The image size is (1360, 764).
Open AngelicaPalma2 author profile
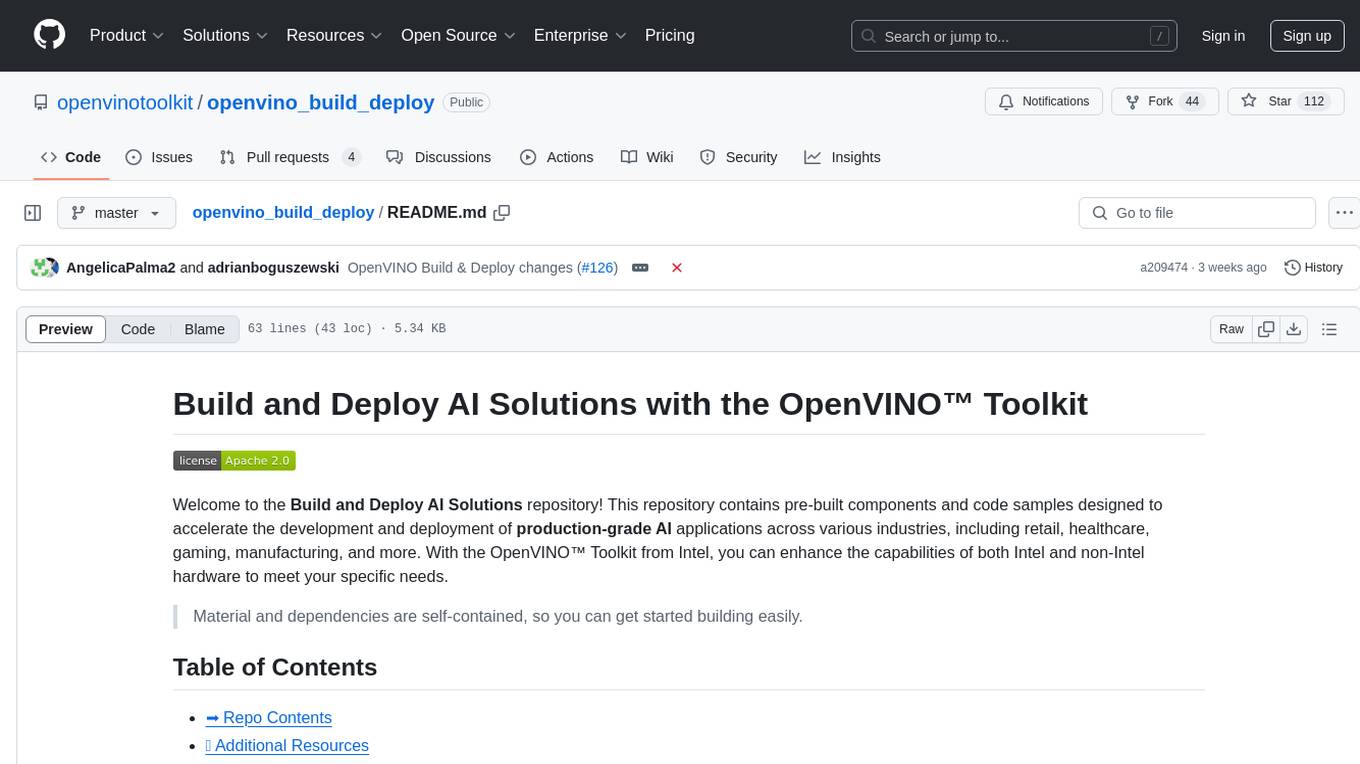(x=120, y=268)
